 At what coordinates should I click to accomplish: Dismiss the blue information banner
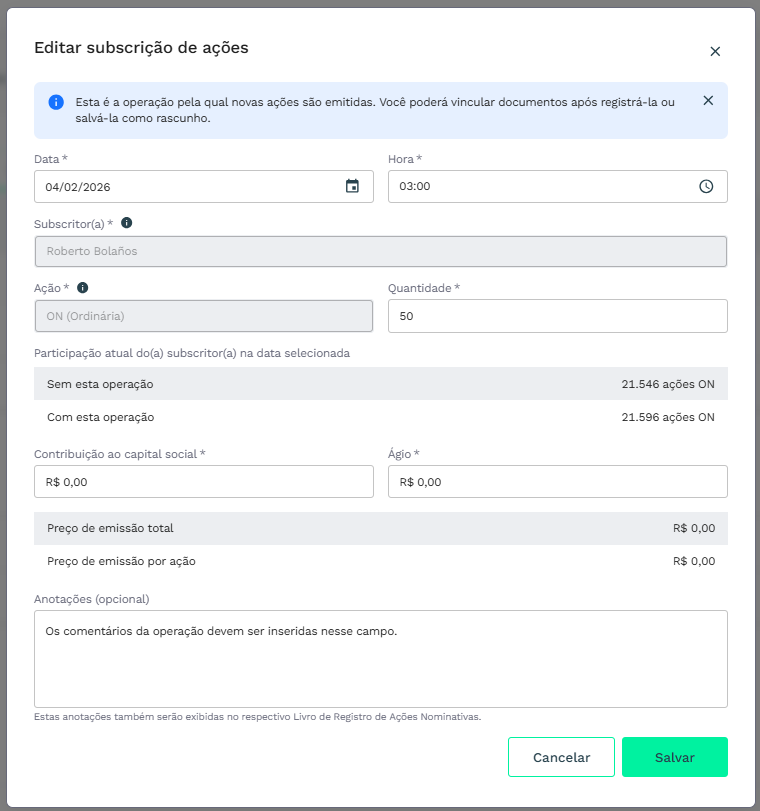(708, 101)
